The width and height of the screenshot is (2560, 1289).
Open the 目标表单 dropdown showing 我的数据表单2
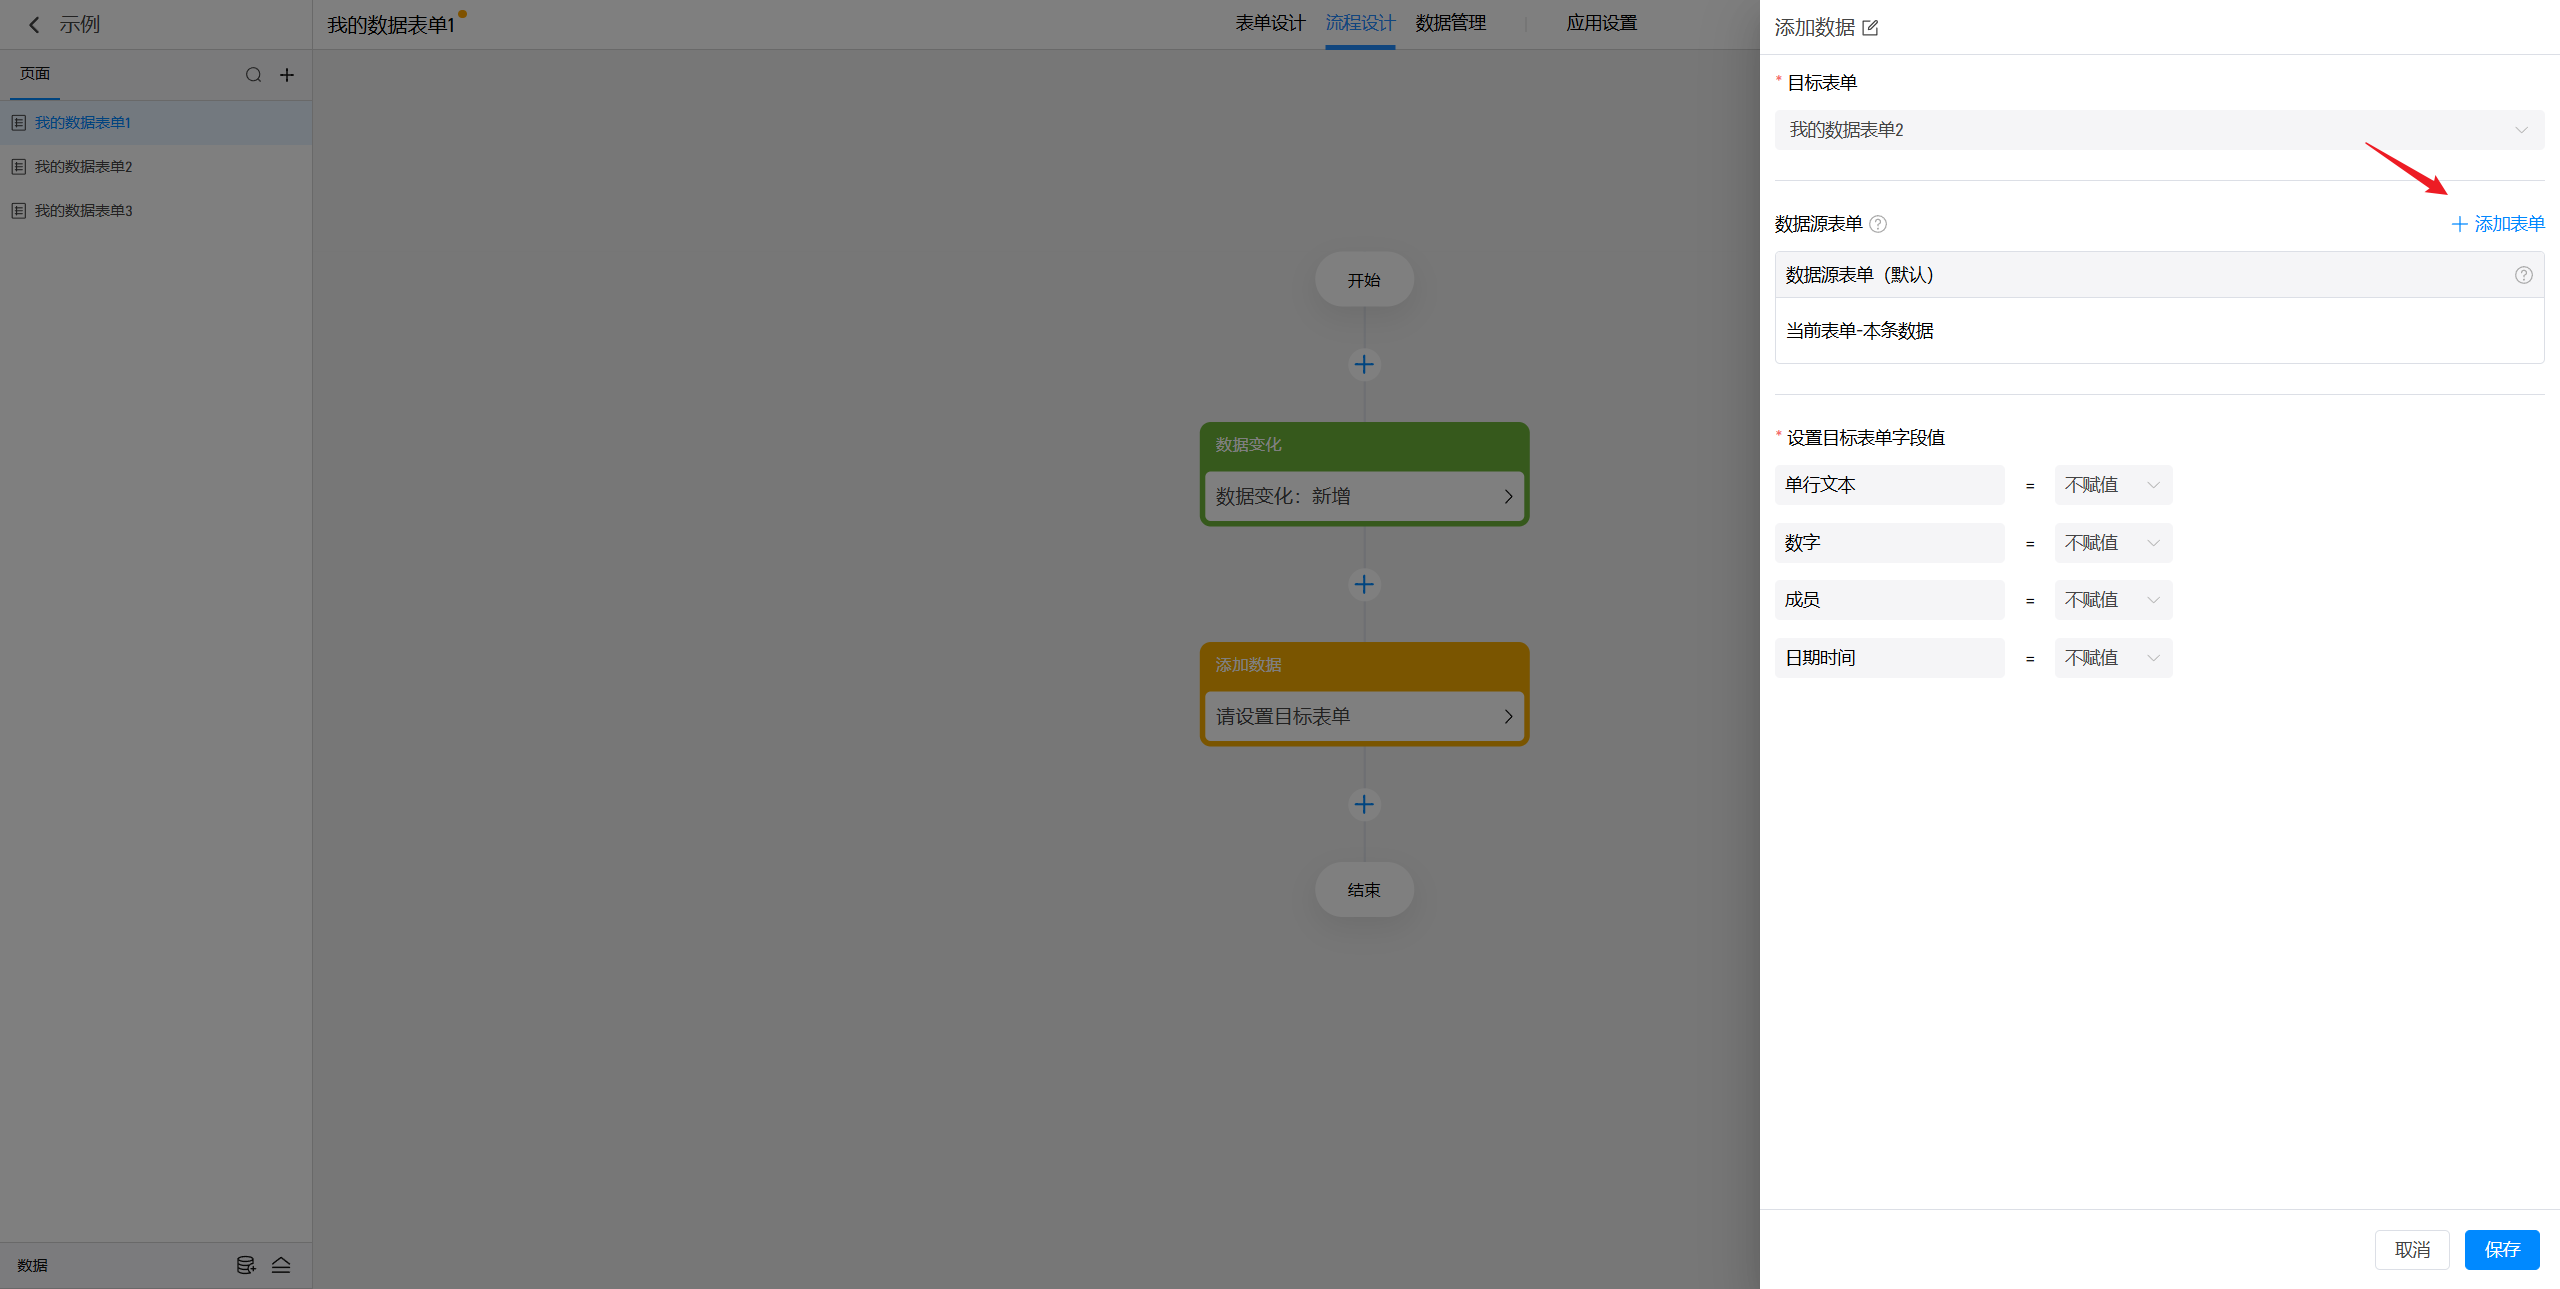[x=2158, y=130]
